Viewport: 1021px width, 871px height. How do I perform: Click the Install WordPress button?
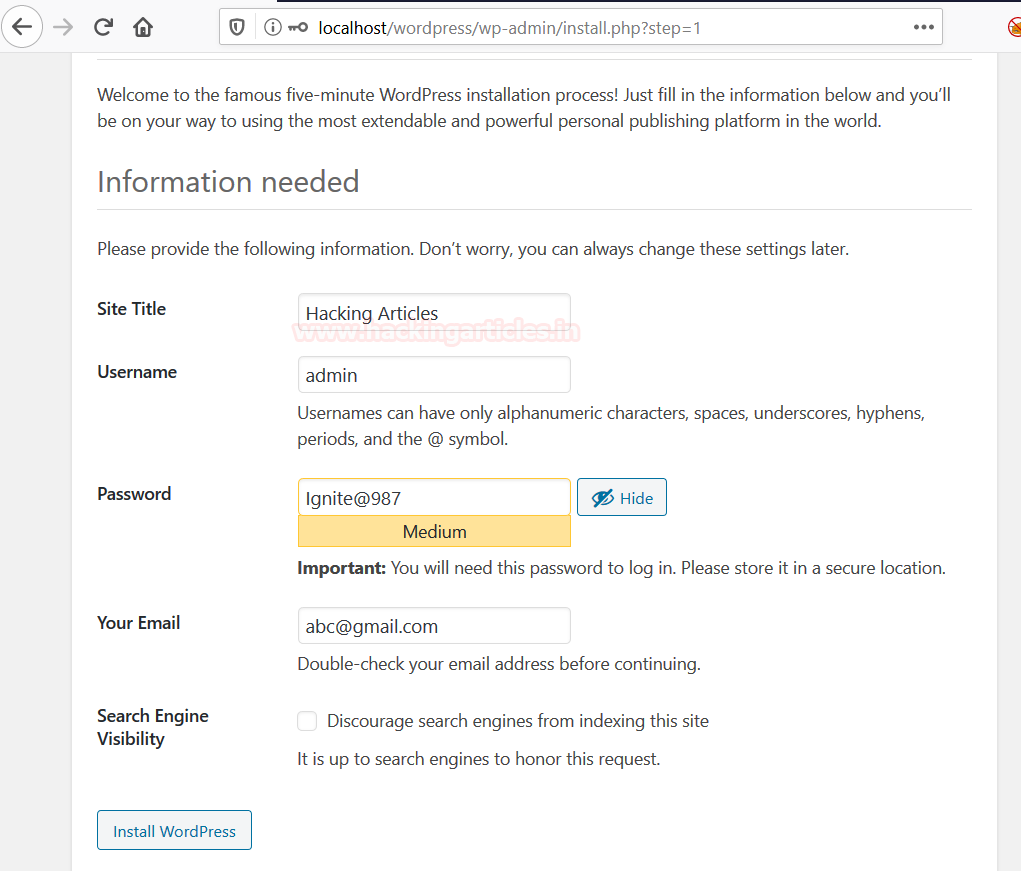(175, 830)
